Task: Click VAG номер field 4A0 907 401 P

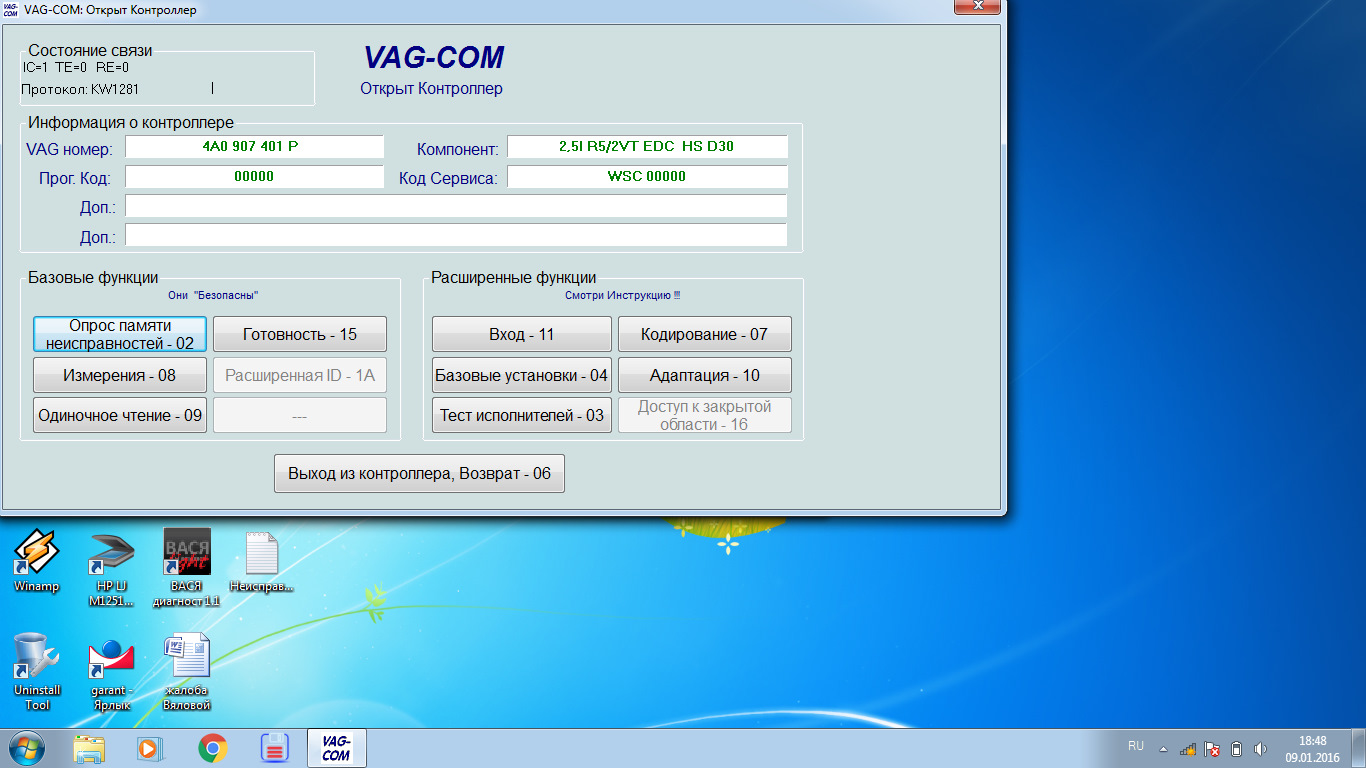Action: 254,147
